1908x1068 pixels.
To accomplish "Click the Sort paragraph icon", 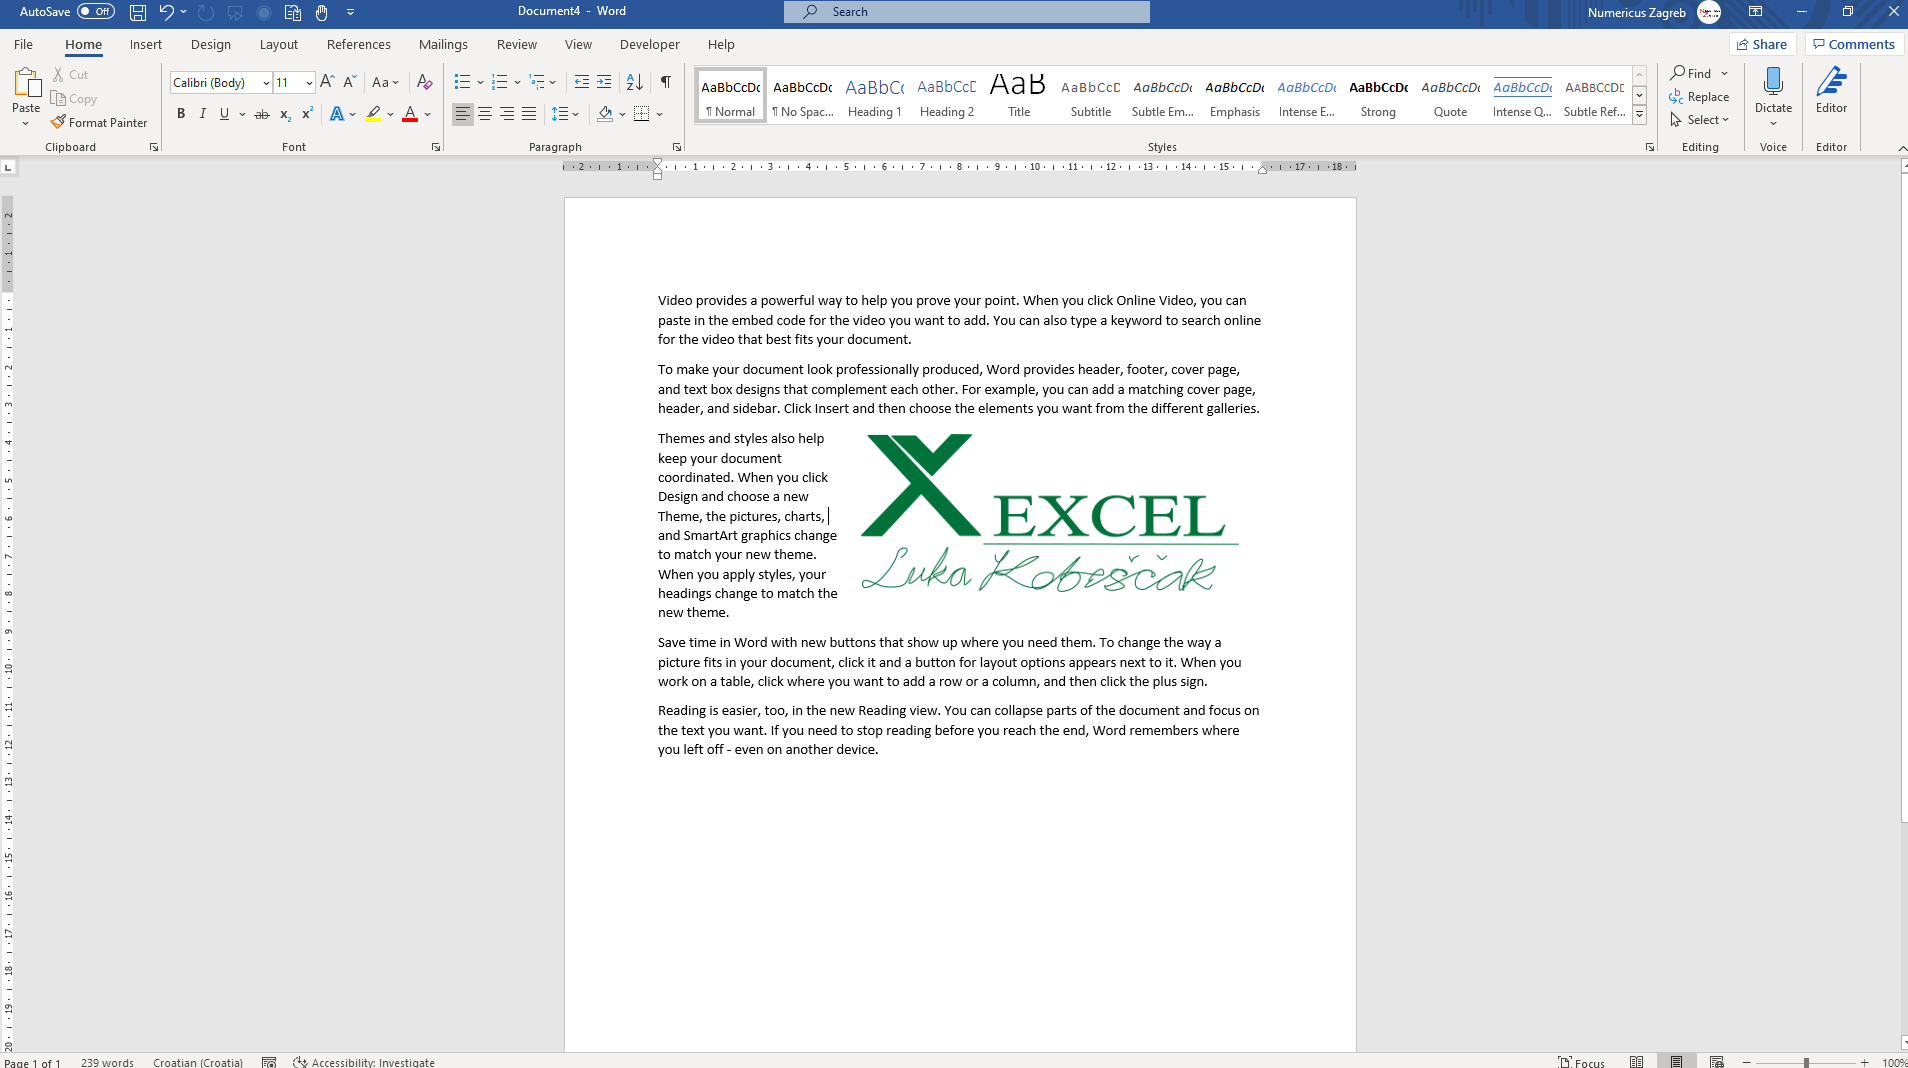I will point(634,82).
